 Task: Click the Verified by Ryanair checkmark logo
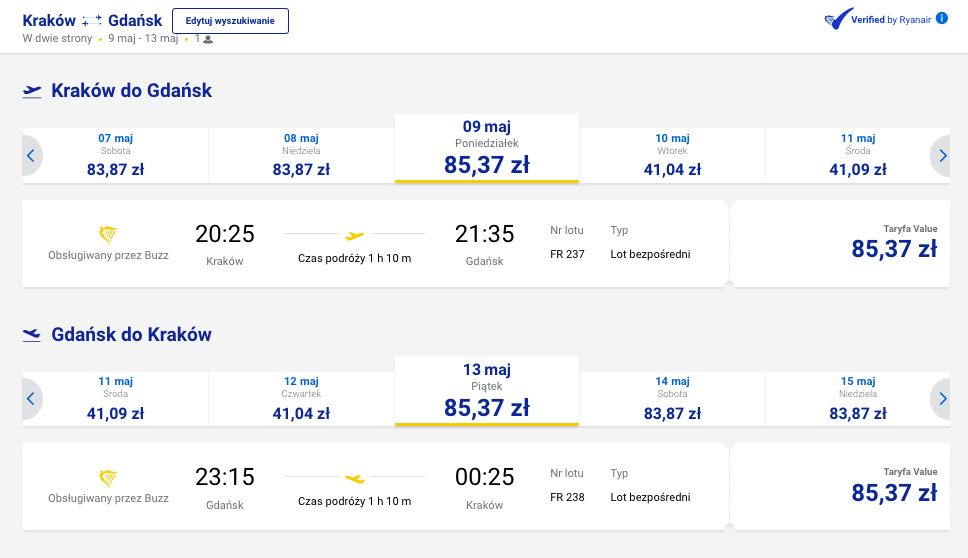pyautogui.click(x=838, y=19)
